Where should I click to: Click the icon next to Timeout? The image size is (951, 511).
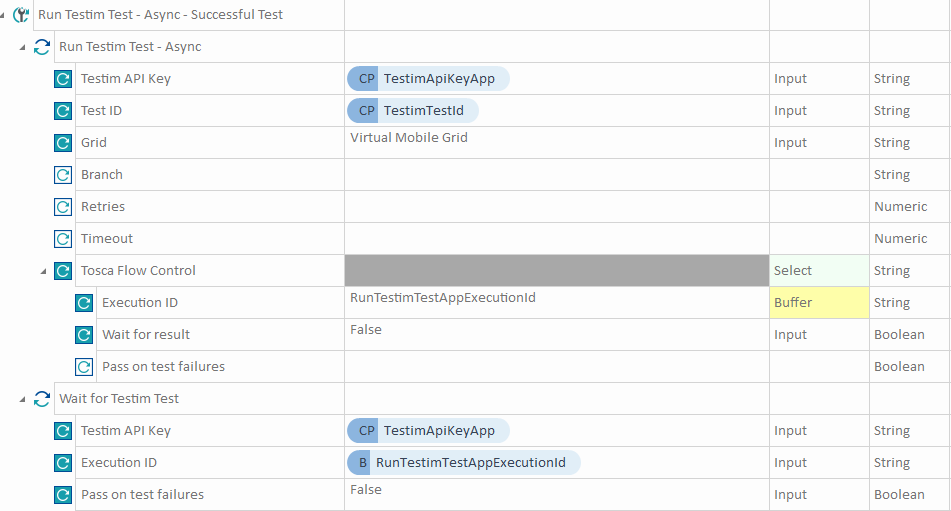click(63, 239)
